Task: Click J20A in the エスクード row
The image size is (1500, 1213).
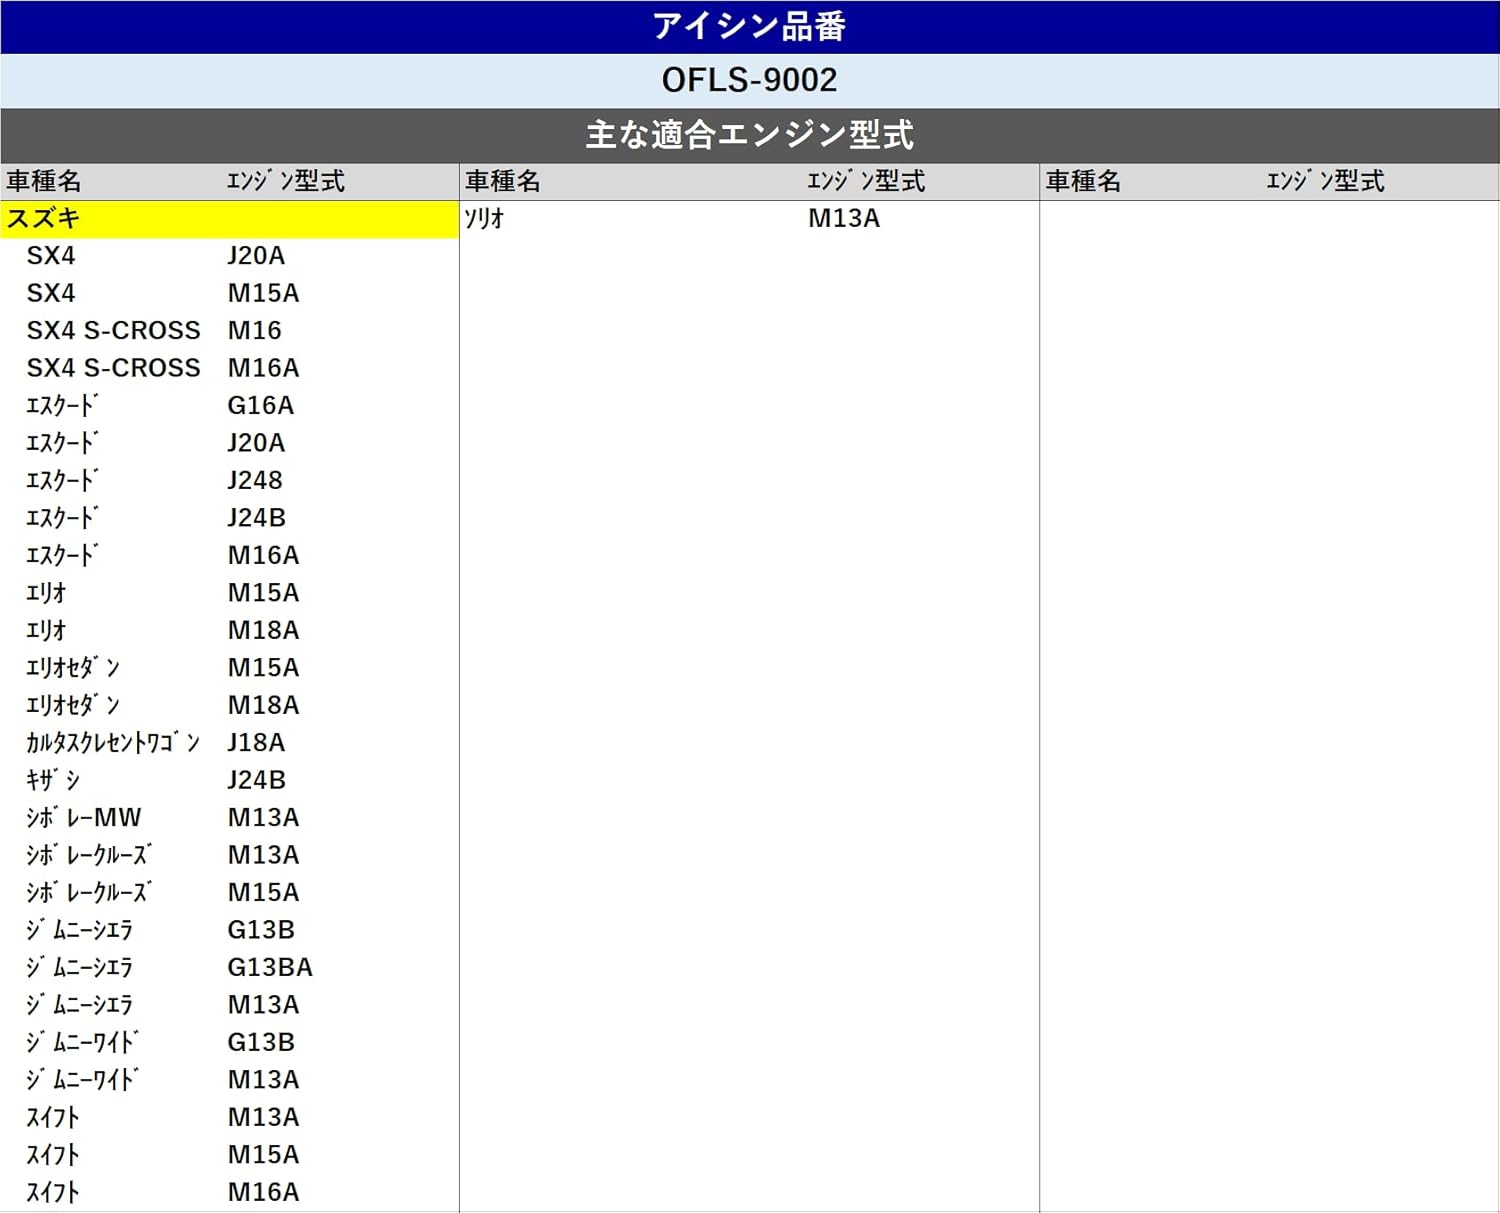Action: pos(256,443)
